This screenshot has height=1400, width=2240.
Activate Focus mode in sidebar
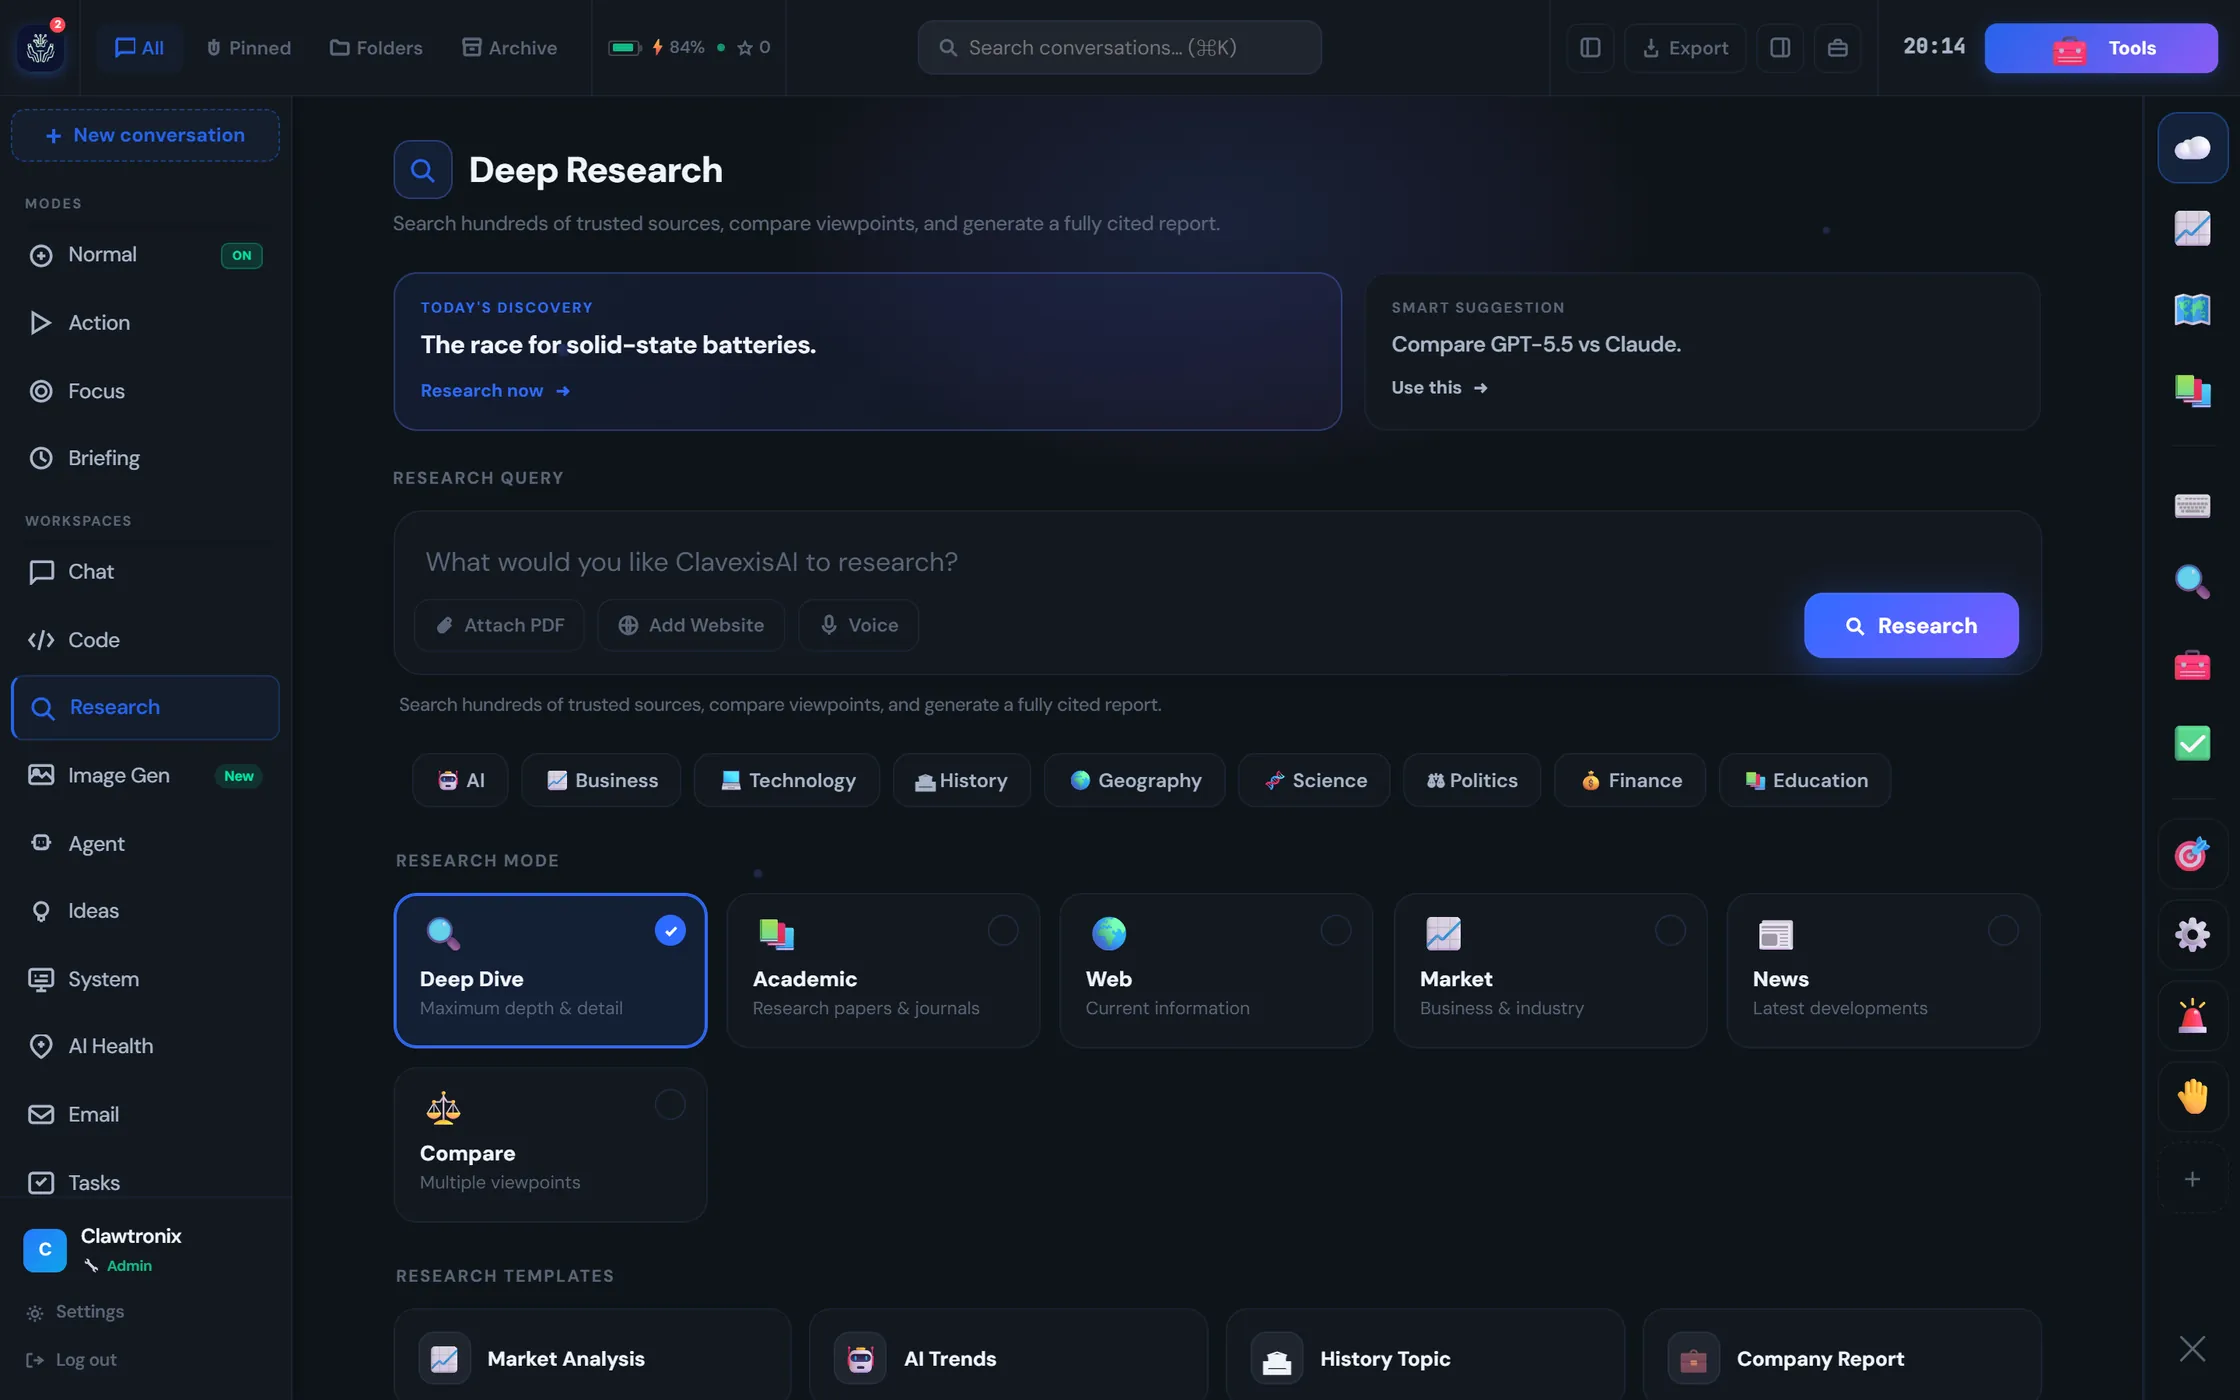point(145,390)
